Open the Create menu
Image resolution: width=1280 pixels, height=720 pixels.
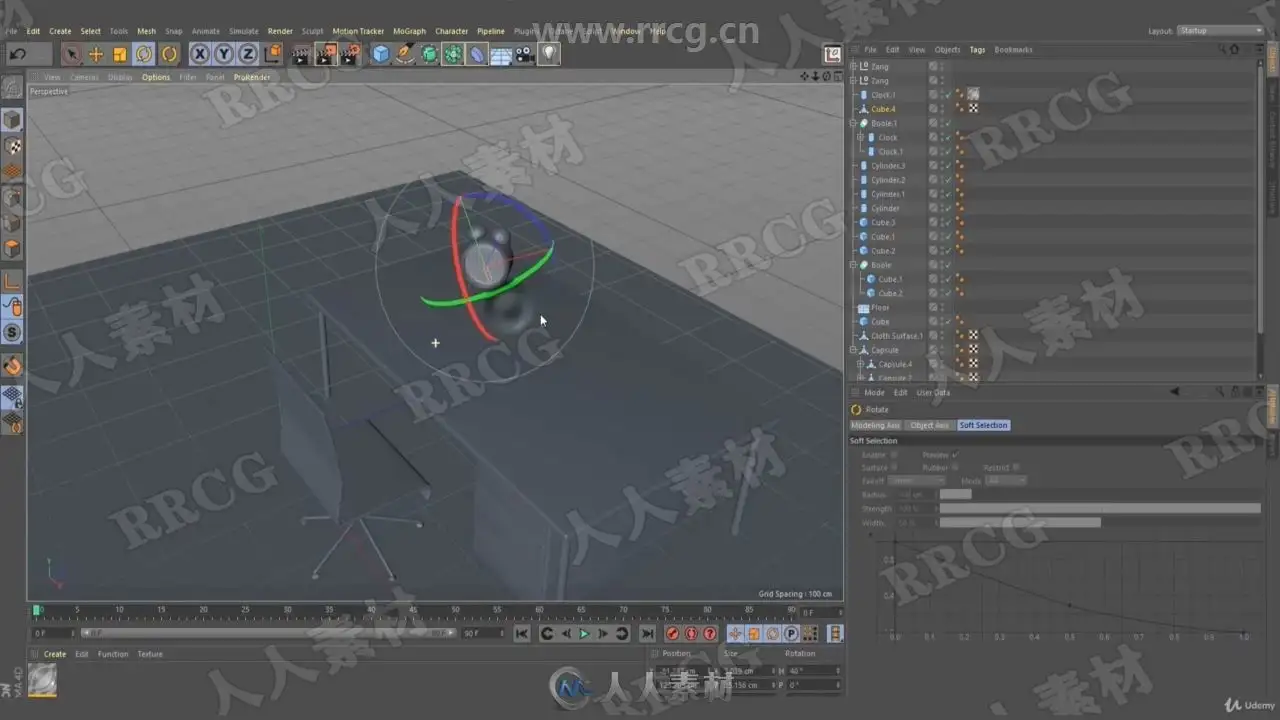(60, 31)
